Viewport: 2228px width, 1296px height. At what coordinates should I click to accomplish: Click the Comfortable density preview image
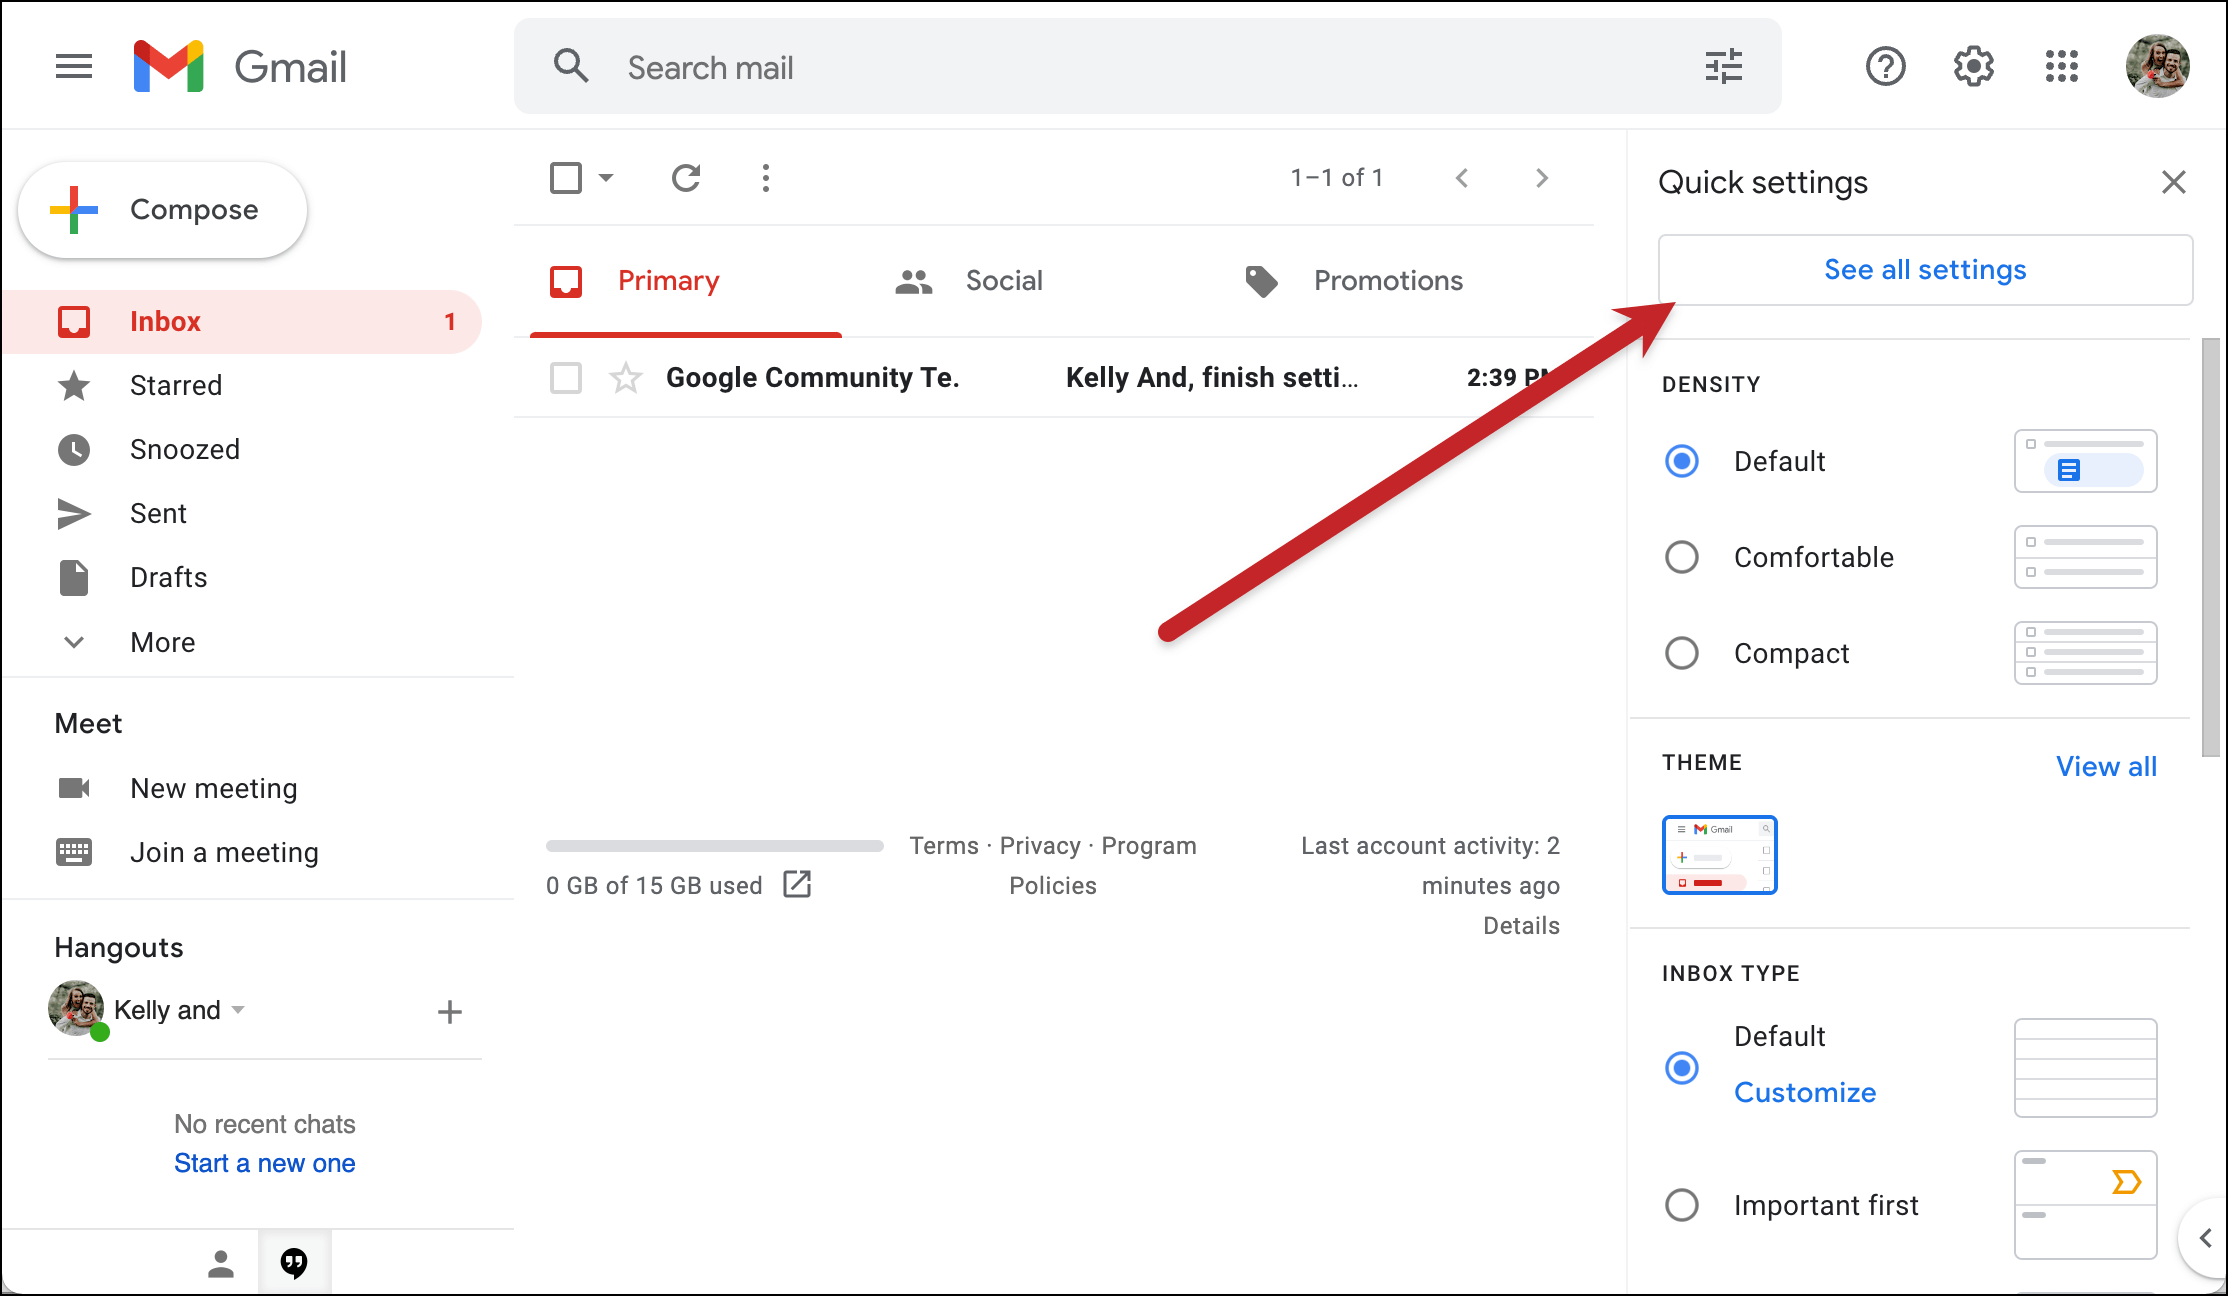(x=2085, y=557)
